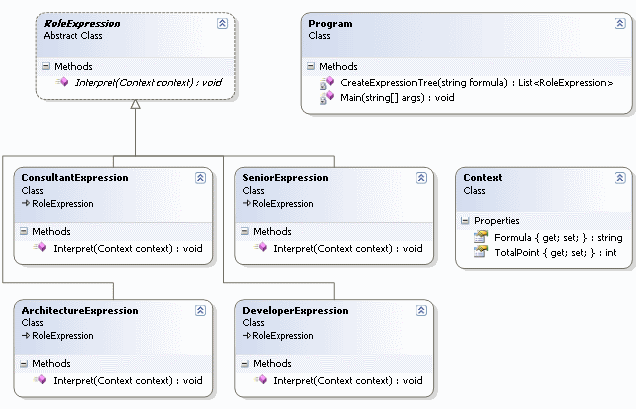Collapse the SeniorExpression class chevron
636x409 pixels.
point(421,177)
